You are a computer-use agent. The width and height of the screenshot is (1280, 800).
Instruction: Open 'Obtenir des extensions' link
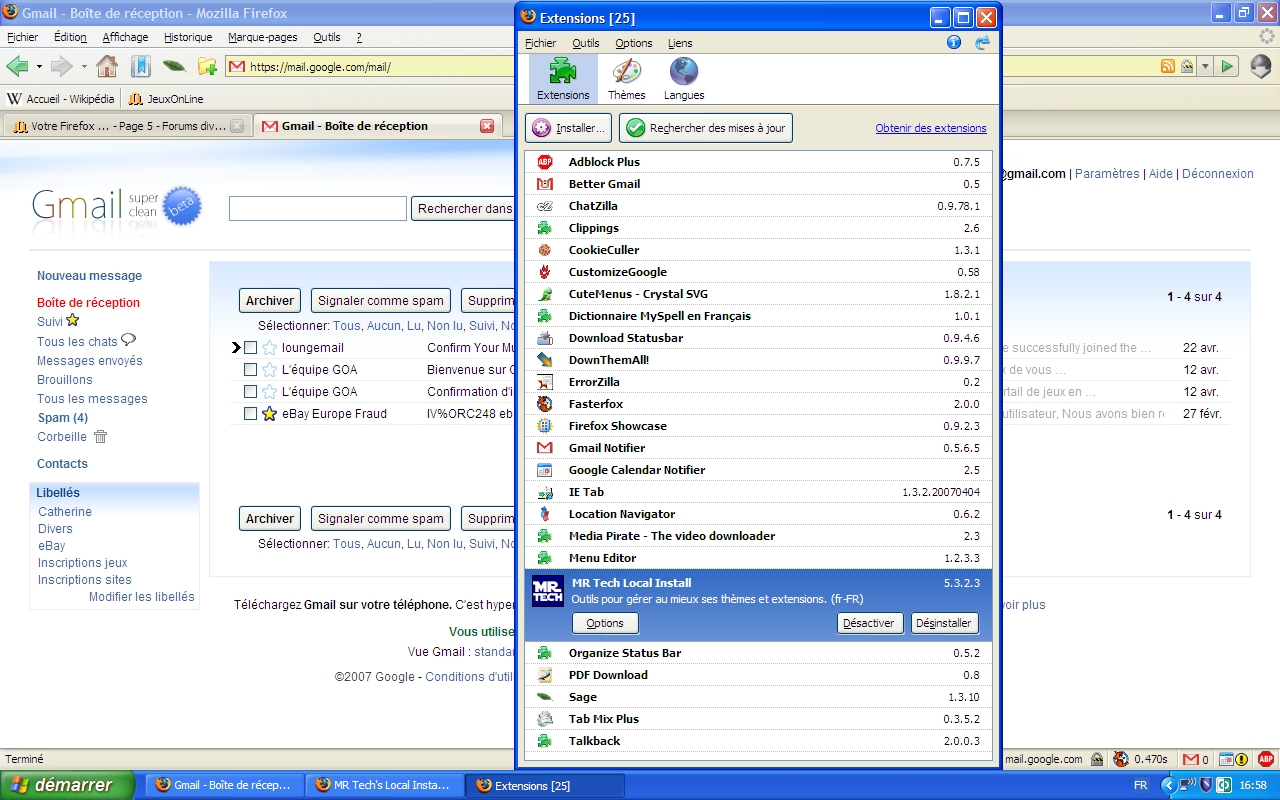click(x=931, y=128)
